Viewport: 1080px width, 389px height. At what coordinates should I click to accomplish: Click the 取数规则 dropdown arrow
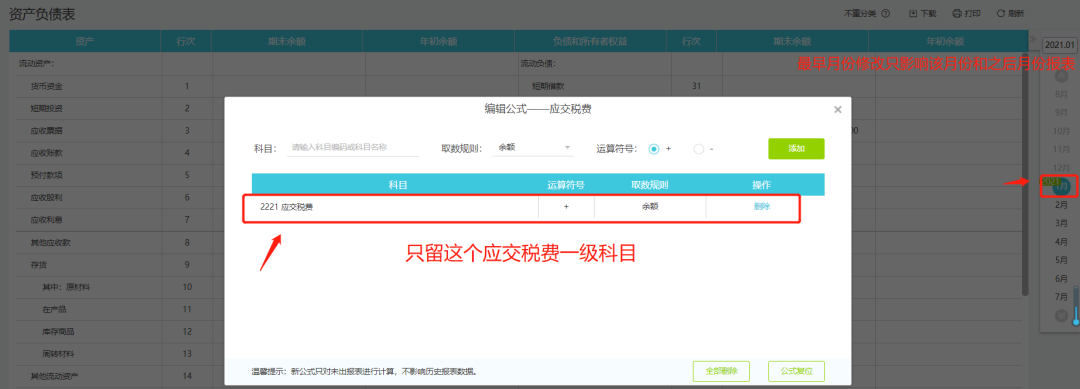[568, 147]
